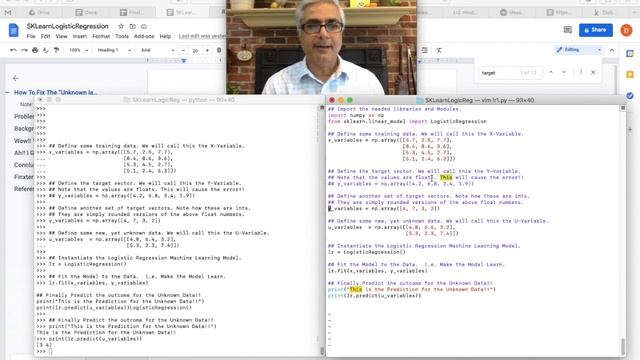
Task: Open the Edit menu
Action: [45, 36]
